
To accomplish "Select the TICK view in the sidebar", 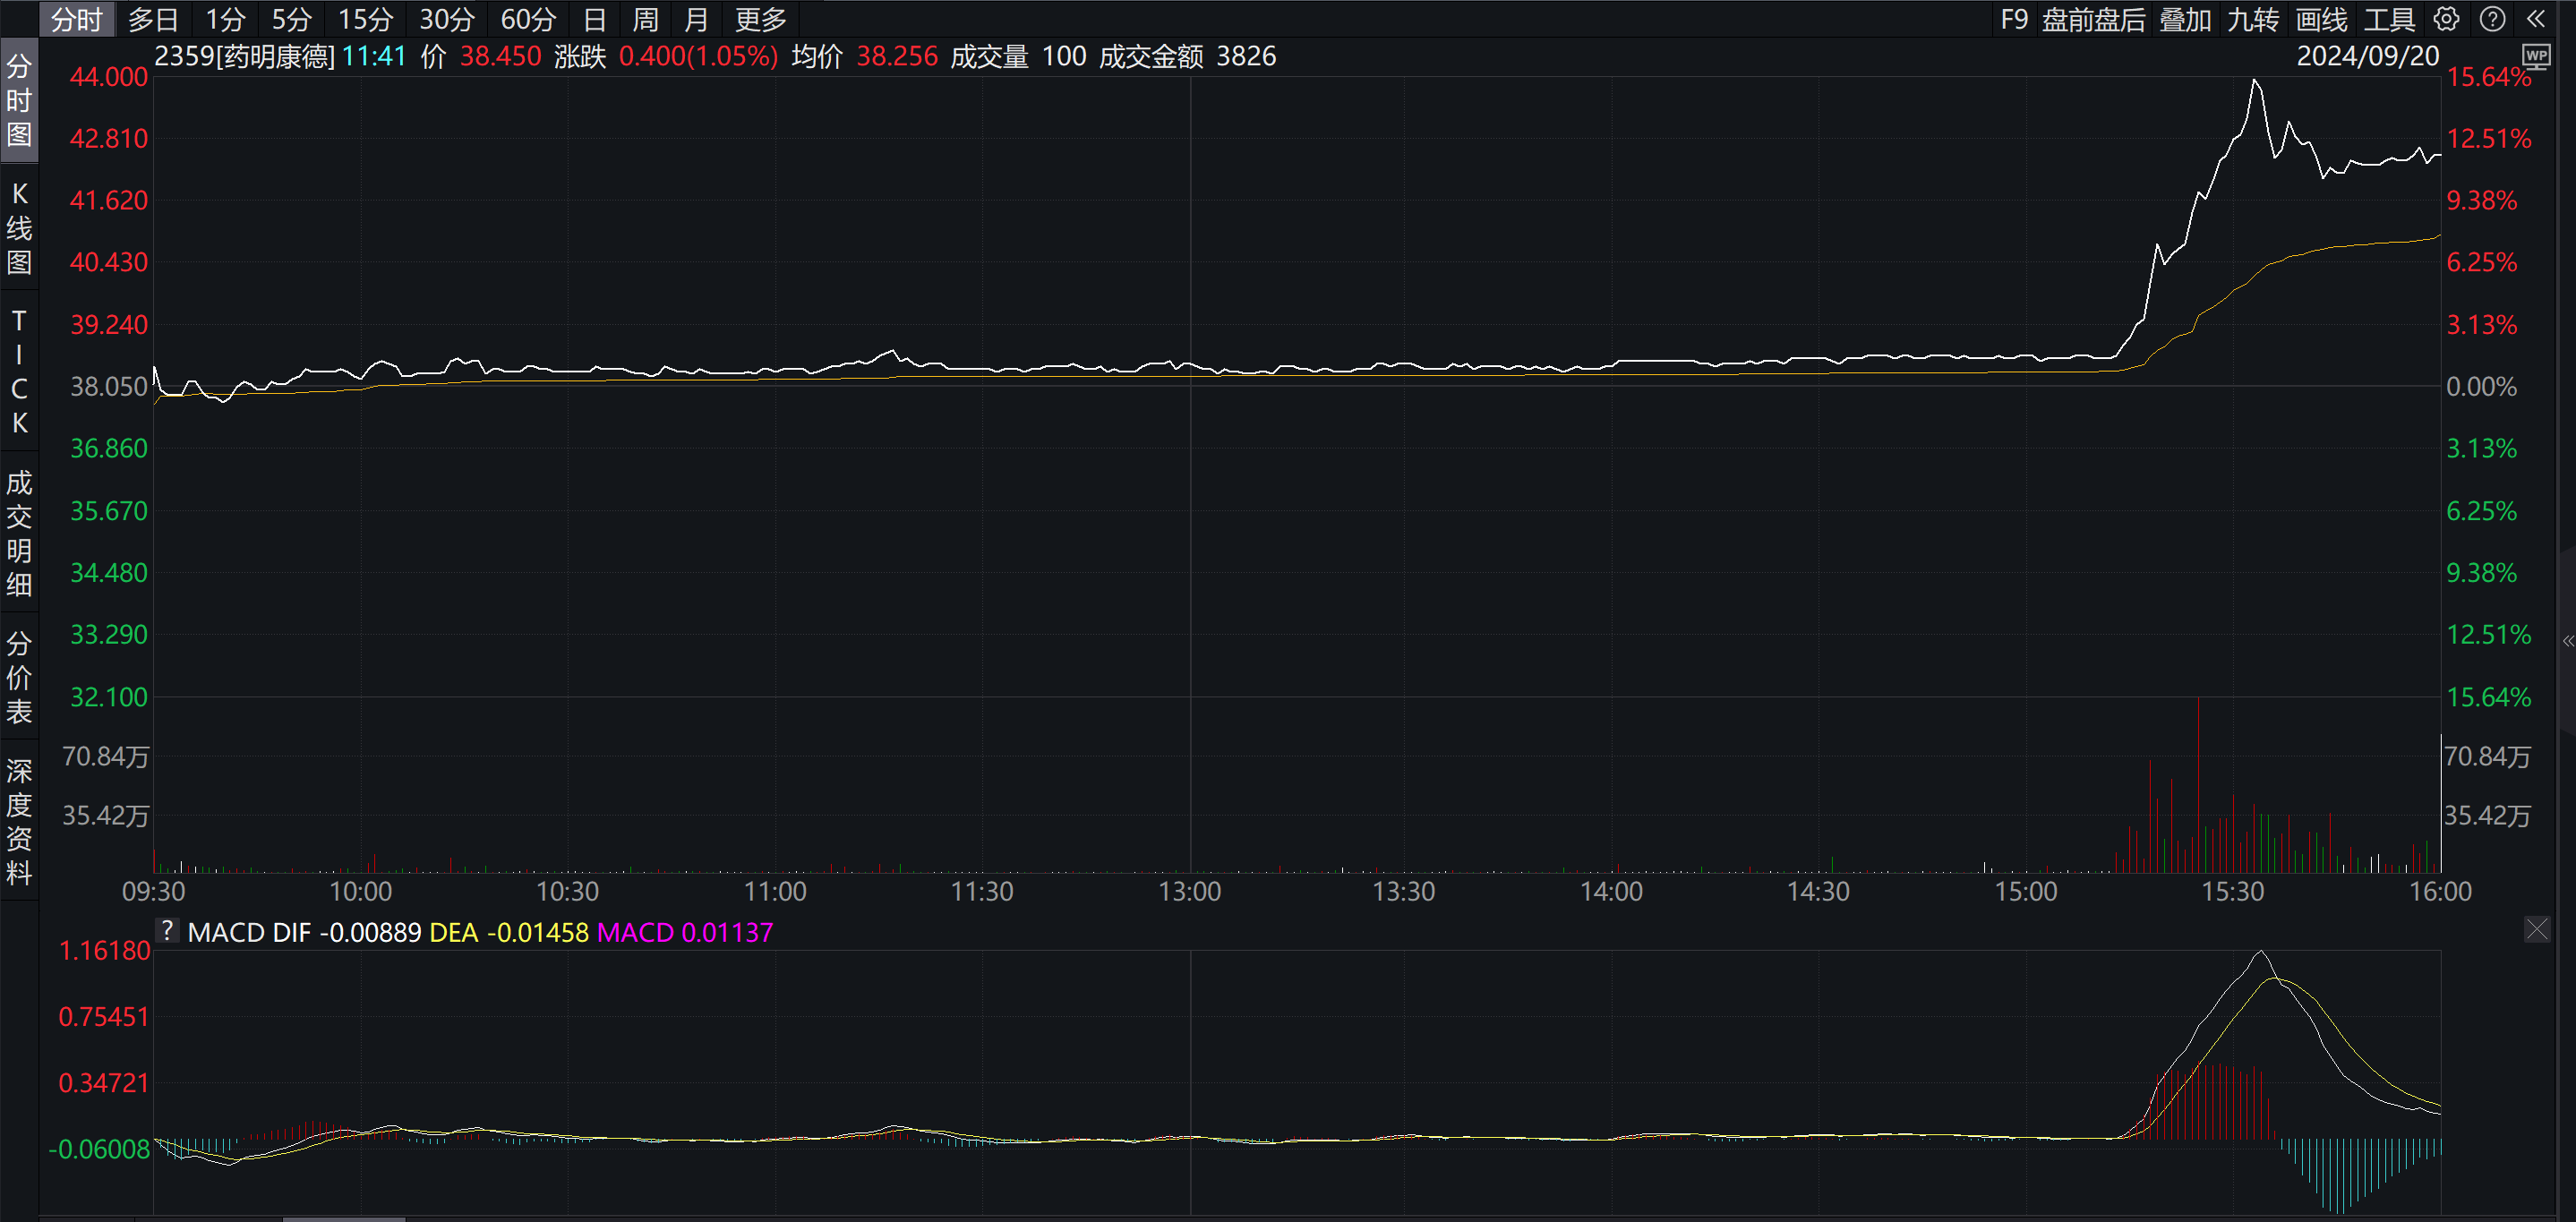I will pyautogui.click(x=19, y=368).
